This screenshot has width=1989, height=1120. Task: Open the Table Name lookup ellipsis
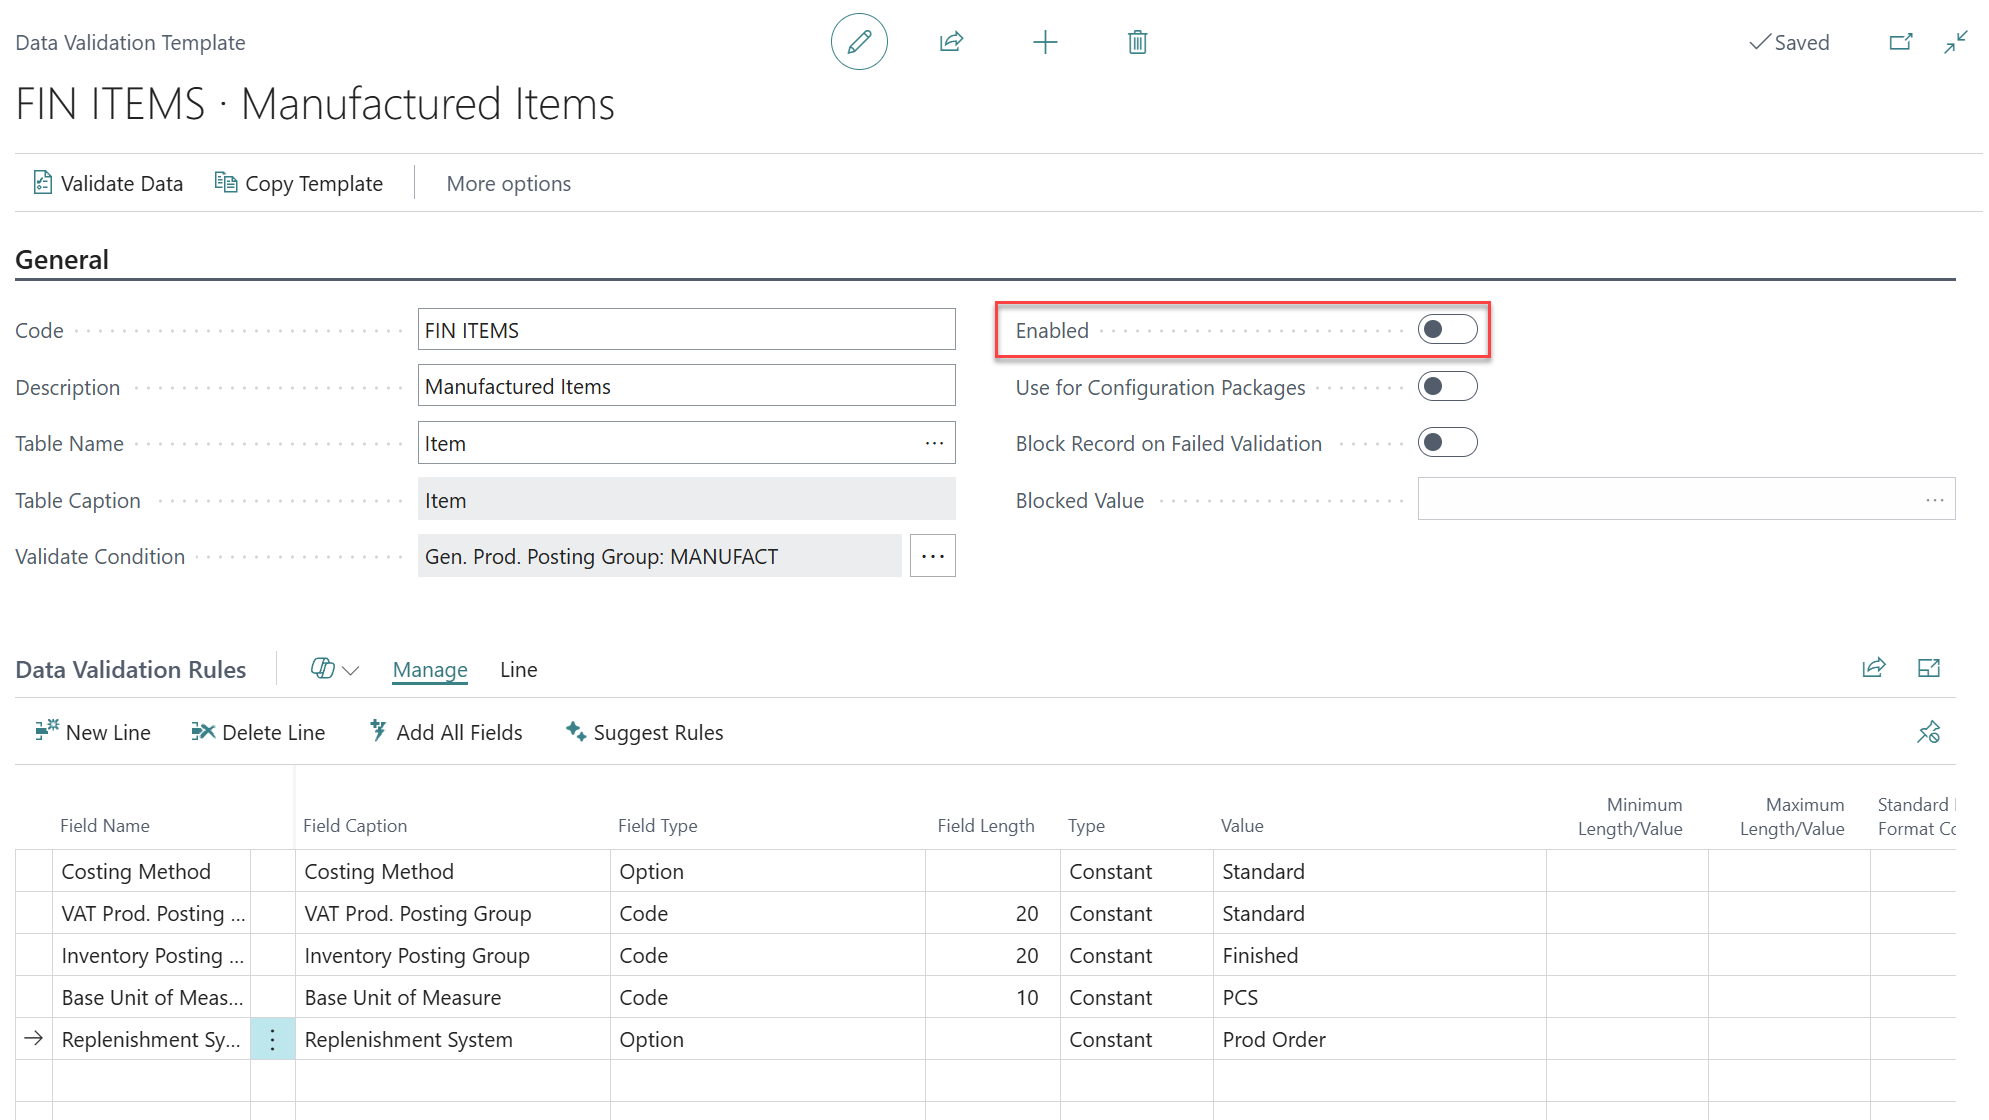[x=932, y=442]
